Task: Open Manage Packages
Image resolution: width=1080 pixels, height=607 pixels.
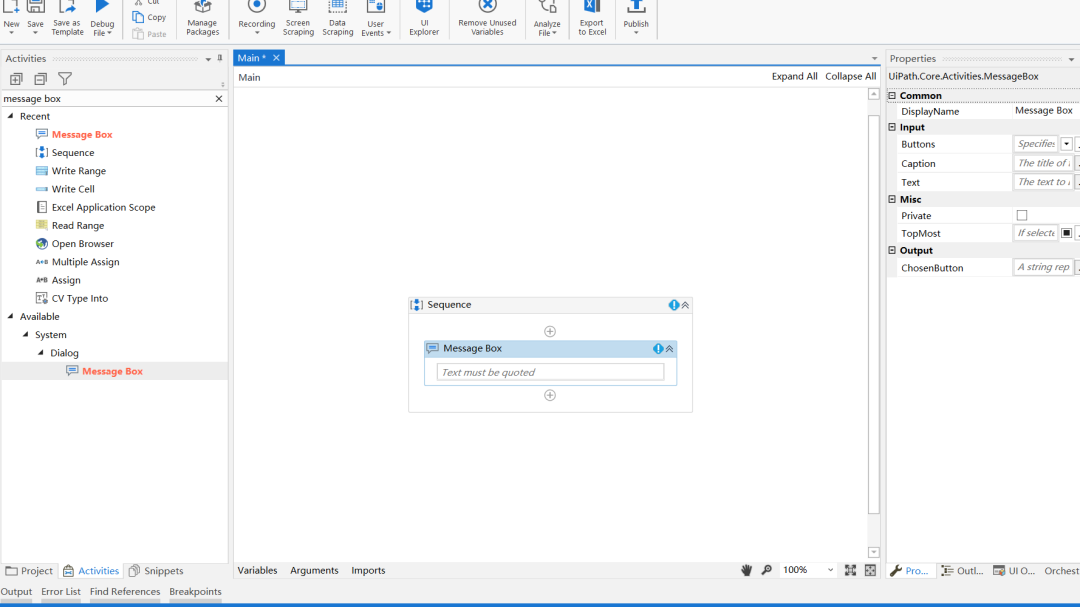Action: pyautogui.click(x=202, y=18)
